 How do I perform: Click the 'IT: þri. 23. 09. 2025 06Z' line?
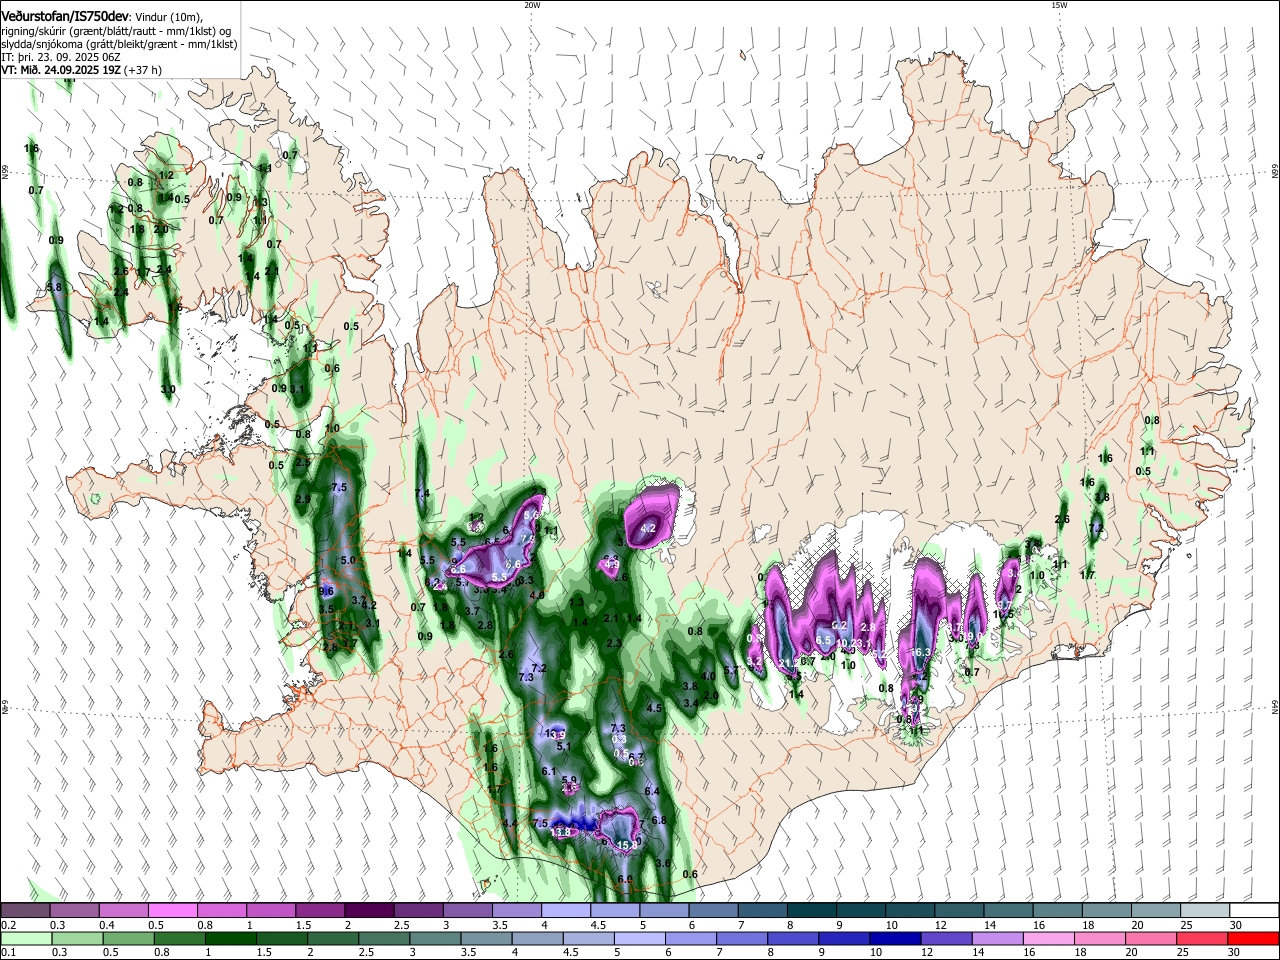(61, 57)
